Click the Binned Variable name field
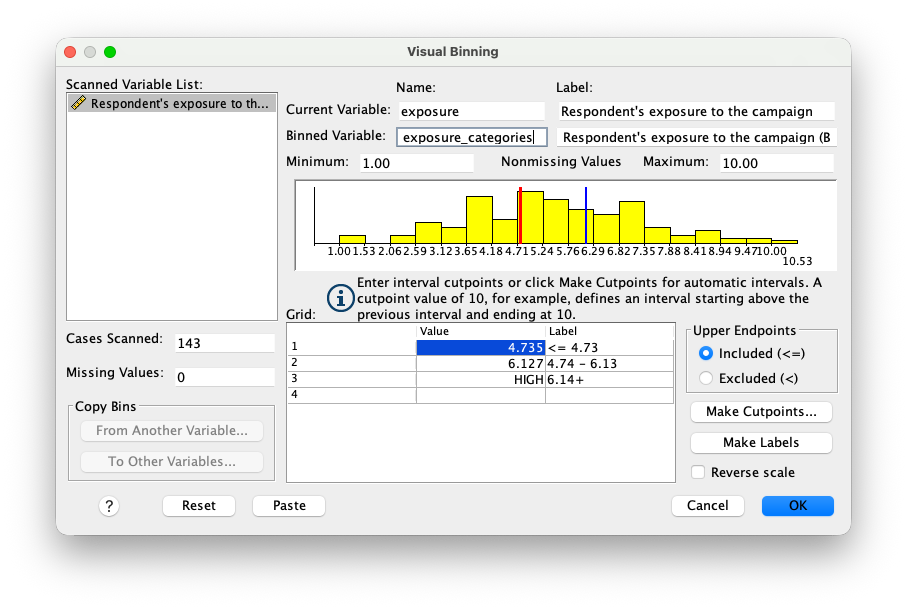This screenshot has height=609, width=907. [471, 137]
